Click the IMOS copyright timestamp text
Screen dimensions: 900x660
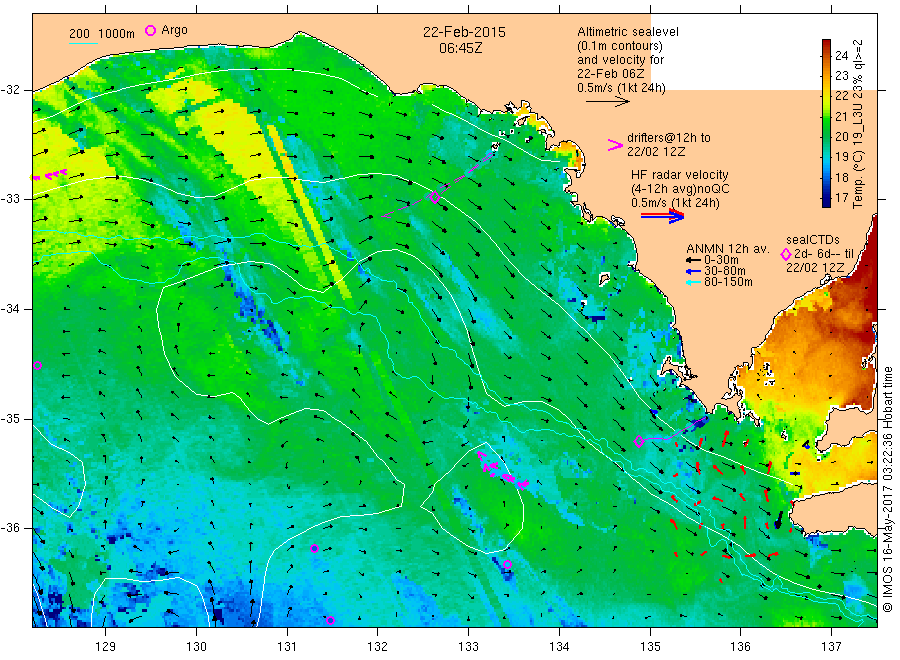pos(888,489)
